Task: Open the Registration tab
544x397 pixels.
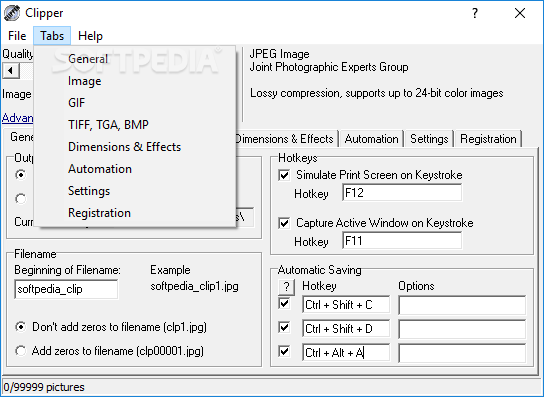Action: pyautogui.click(x=488, y=139)
